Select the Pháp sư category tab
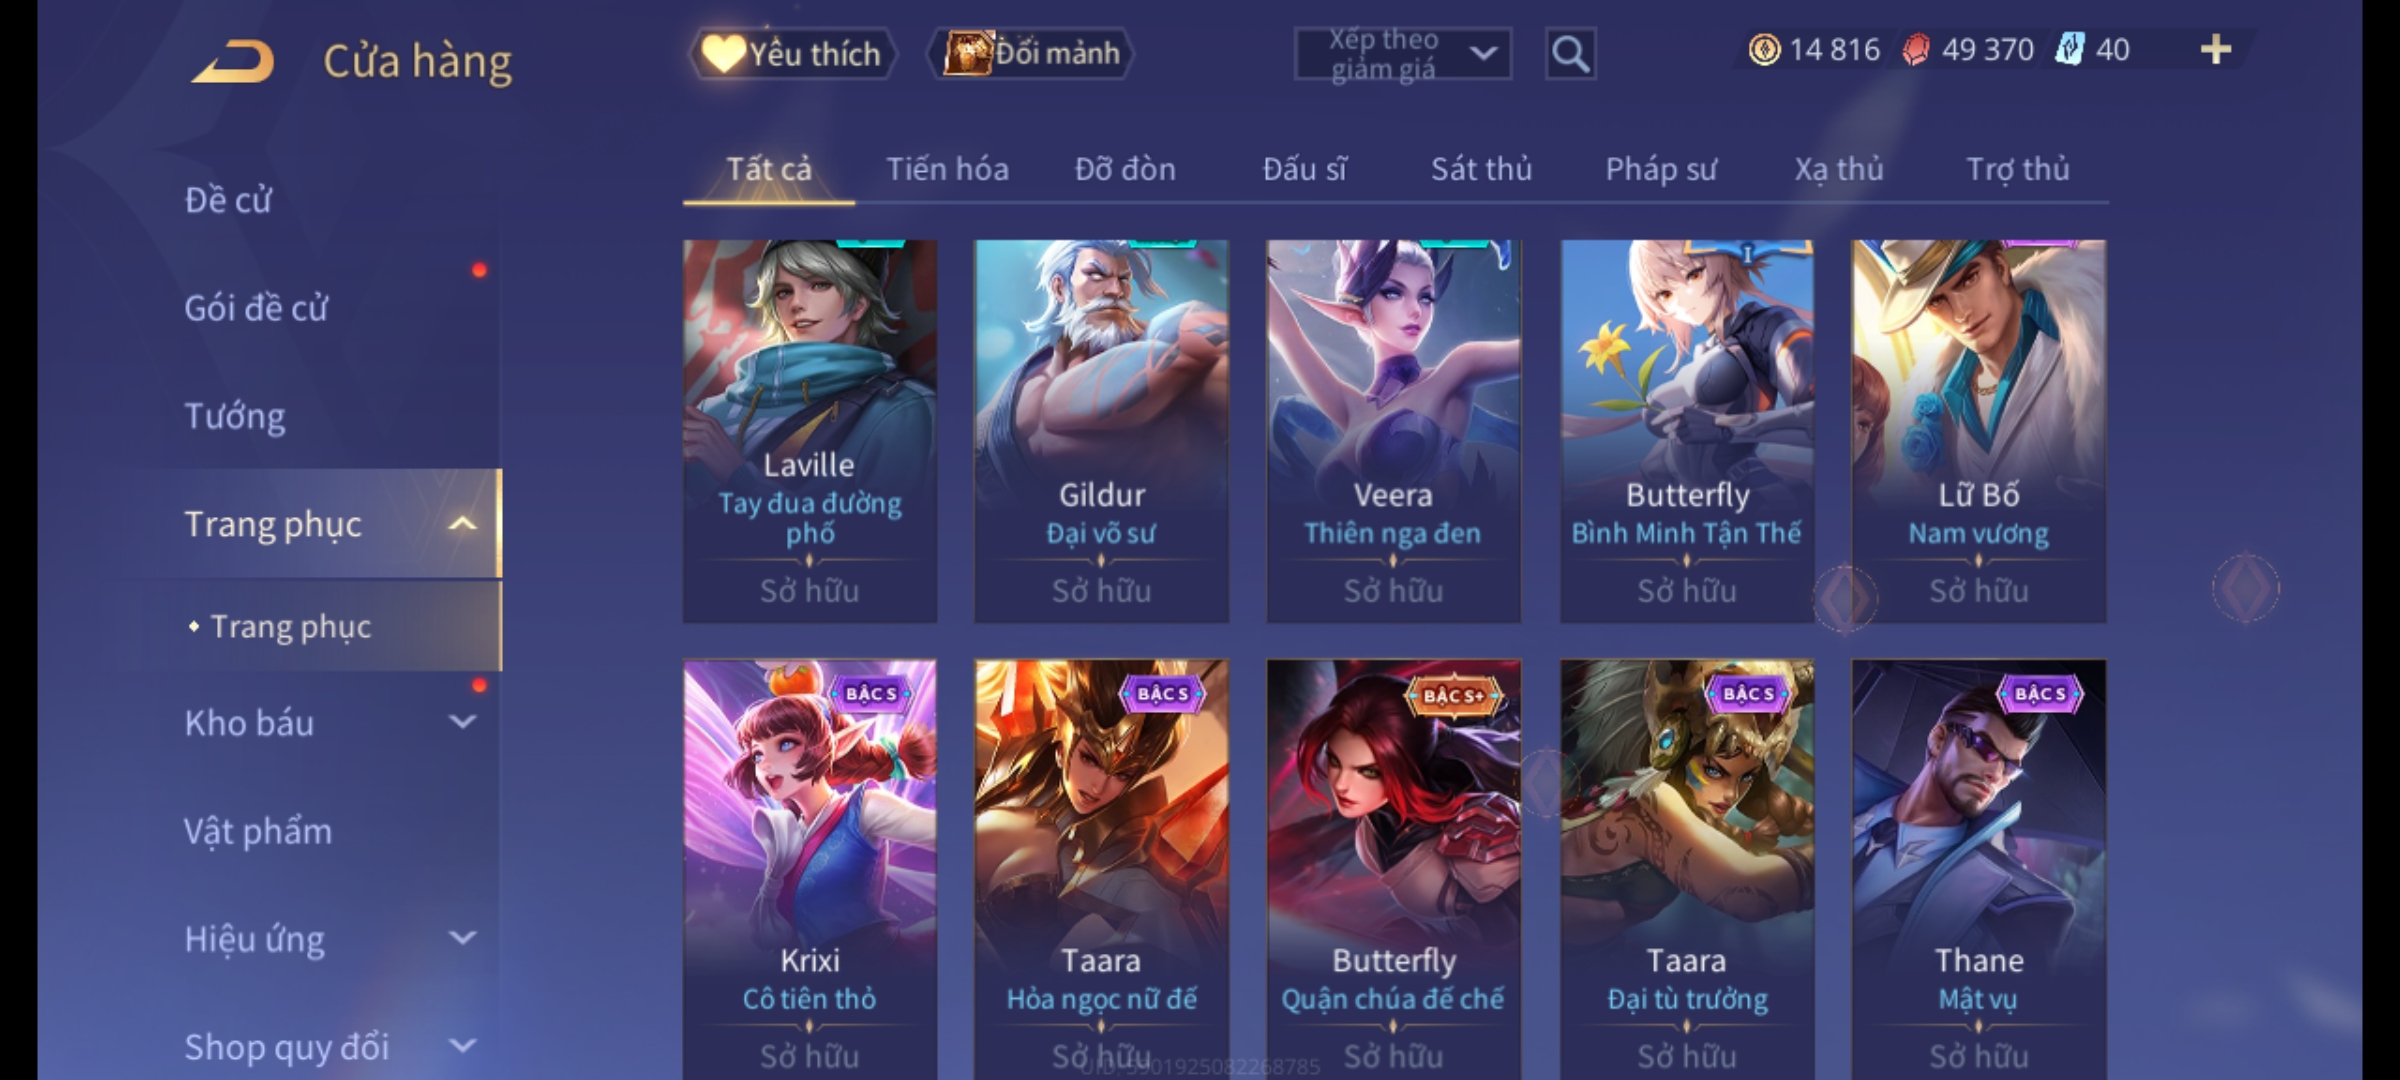 [x=1661, y=169]
